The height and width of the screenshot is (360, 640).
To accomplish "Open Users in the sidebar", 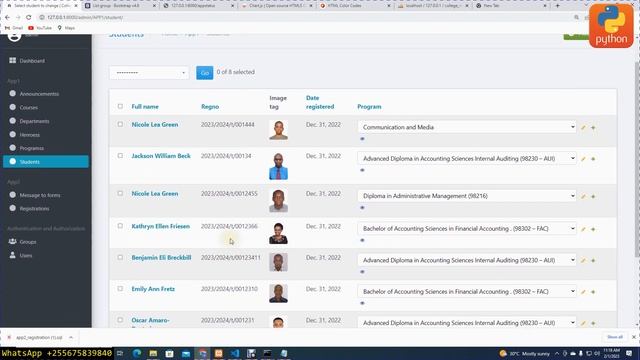I will tap(26, 256).
